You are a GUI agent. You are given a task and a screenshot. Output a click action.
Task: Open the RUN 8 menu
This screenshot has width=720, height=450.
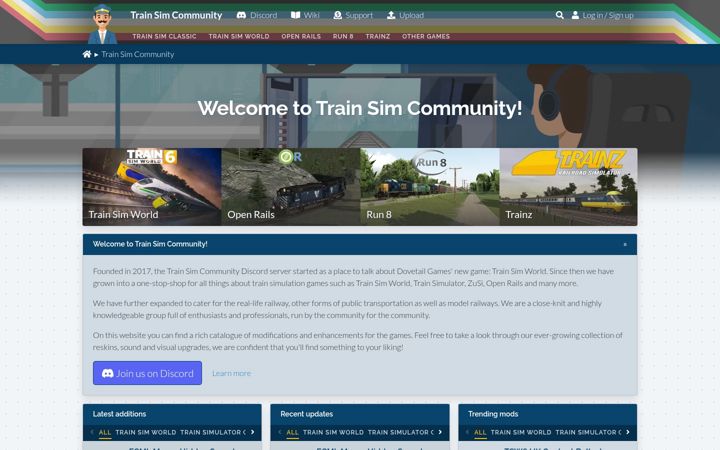tap(343, 36)
